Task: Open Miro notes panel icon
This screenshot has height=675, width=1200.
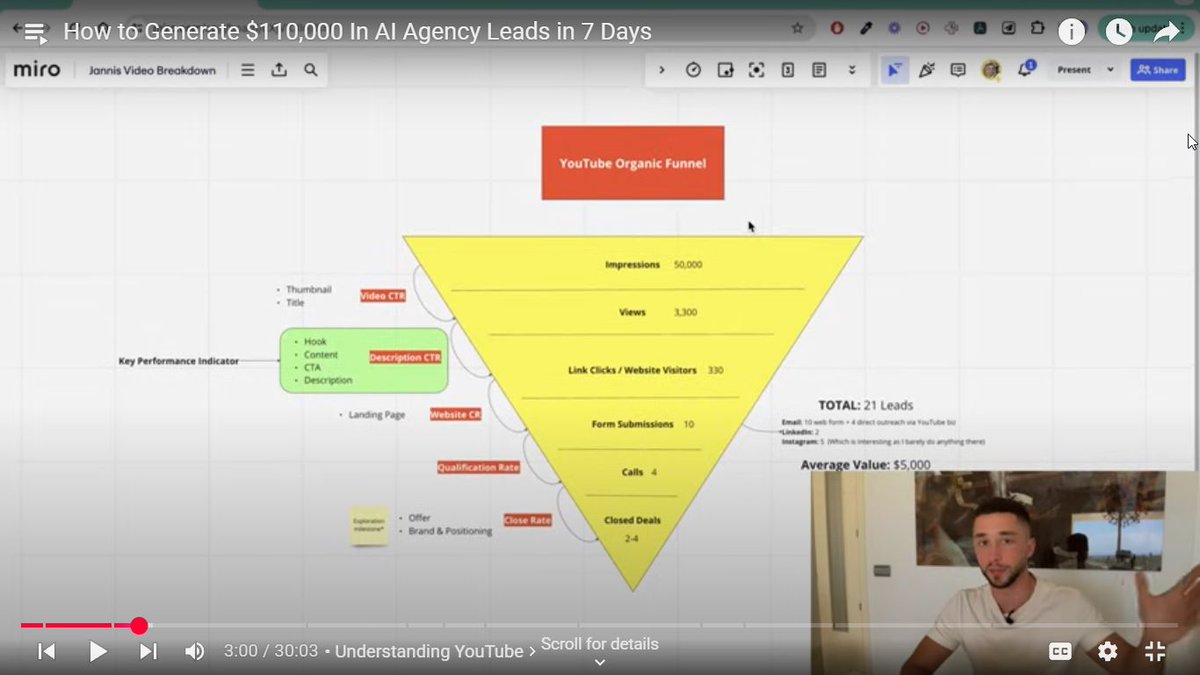Action: click(819, 70)
